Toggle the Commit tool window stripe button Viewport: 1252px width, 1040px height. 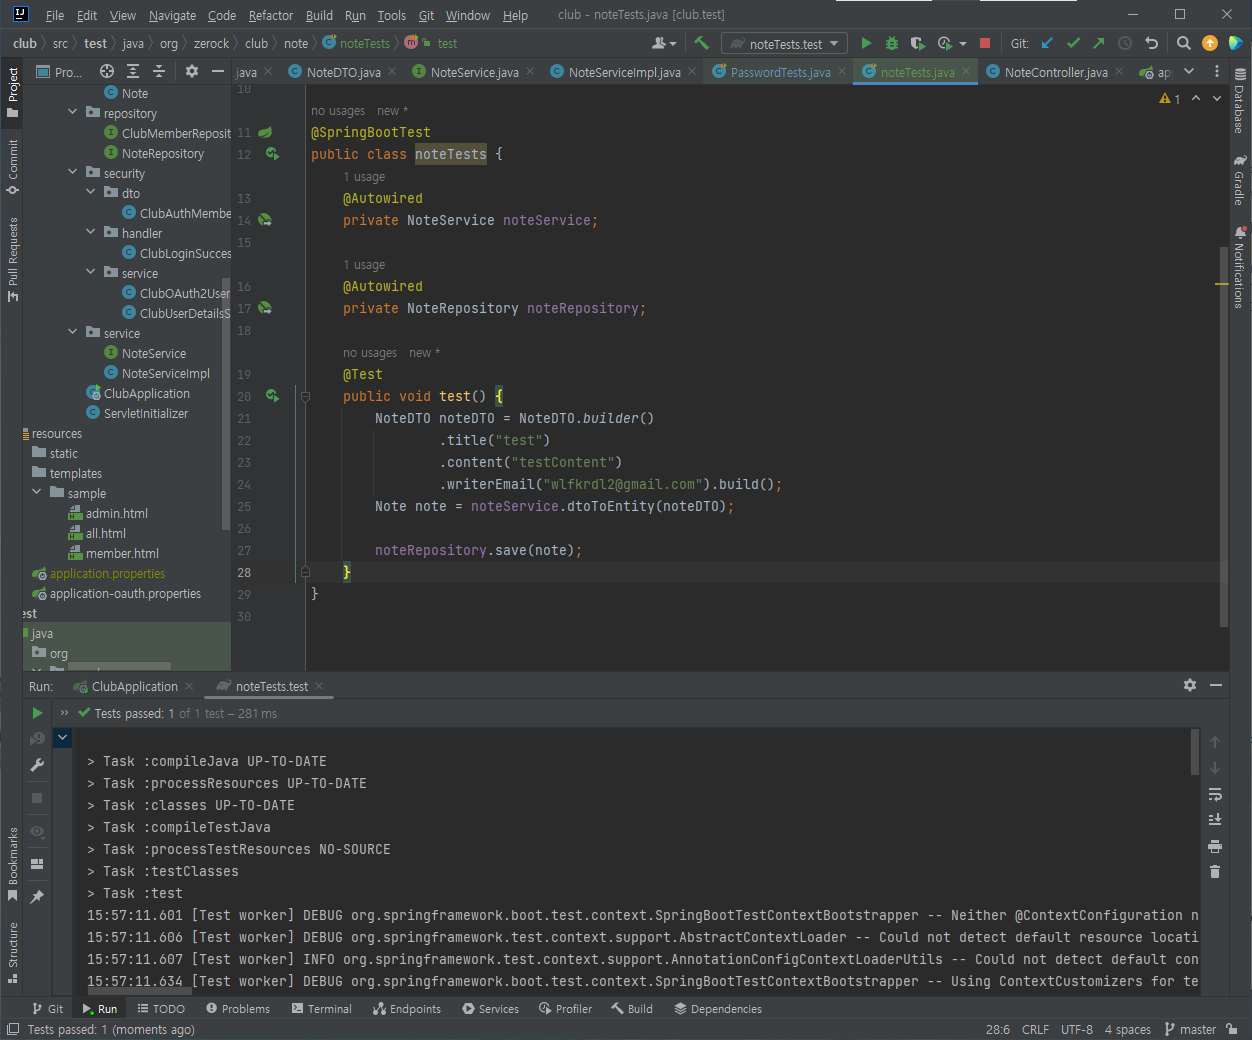click(x=12, y=167)
